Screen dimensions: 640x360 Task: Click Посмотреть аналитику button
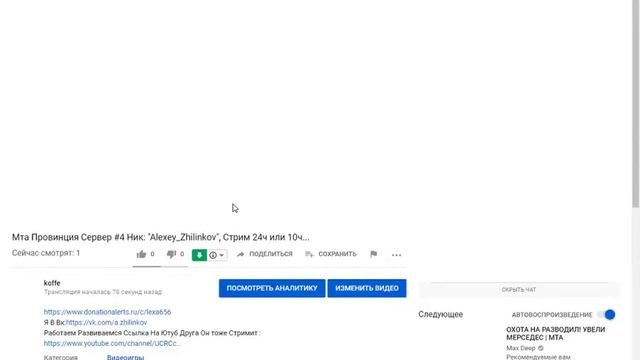[x=272, y=288]
